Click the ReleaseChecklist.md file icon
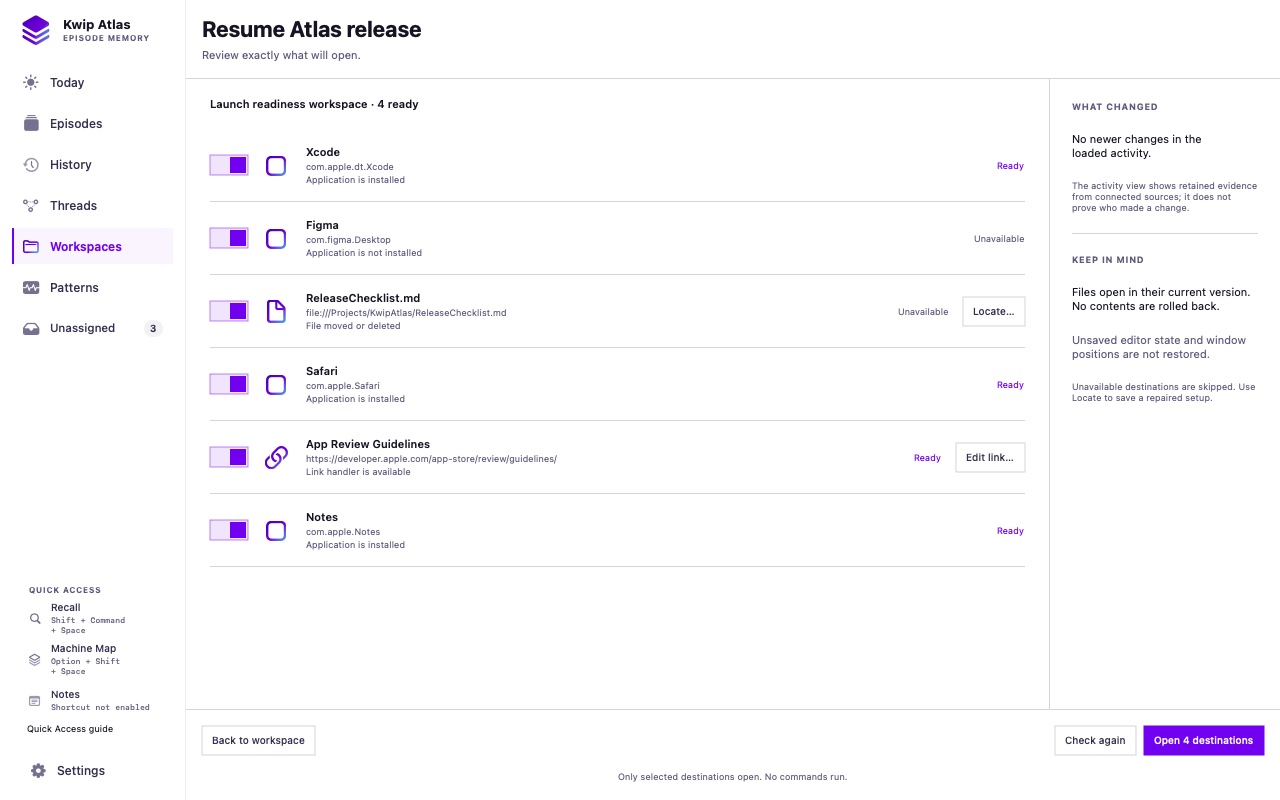Screen dimensions: 1280x800 (x=276, y=312)
